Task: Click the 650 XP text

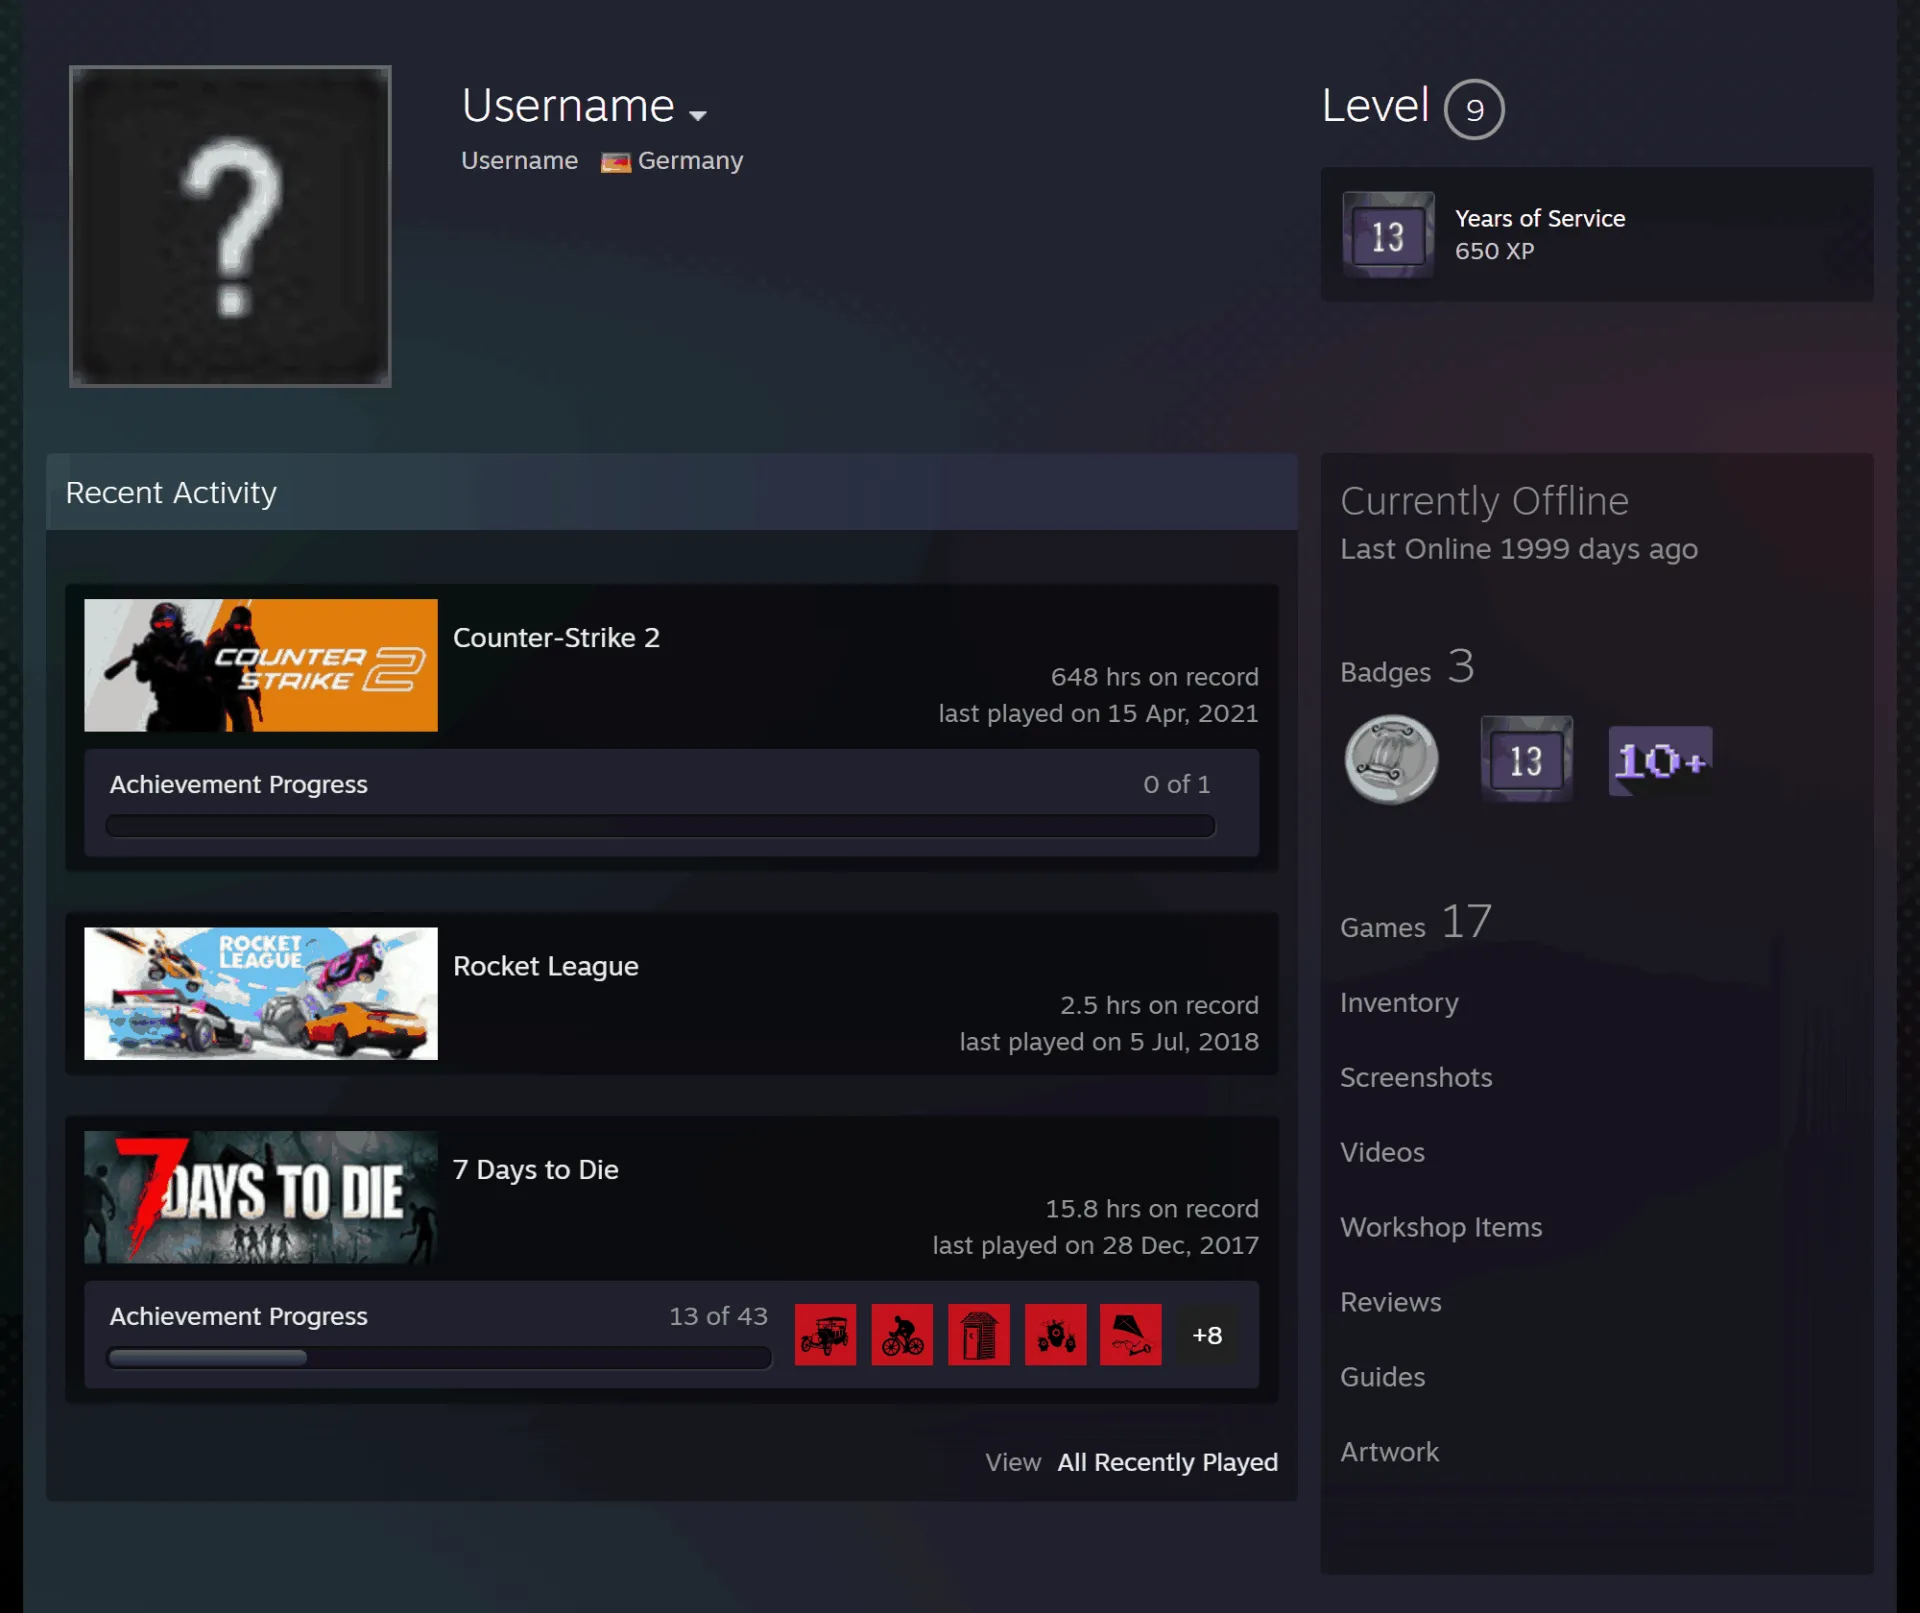Action: coord(1494,251)
